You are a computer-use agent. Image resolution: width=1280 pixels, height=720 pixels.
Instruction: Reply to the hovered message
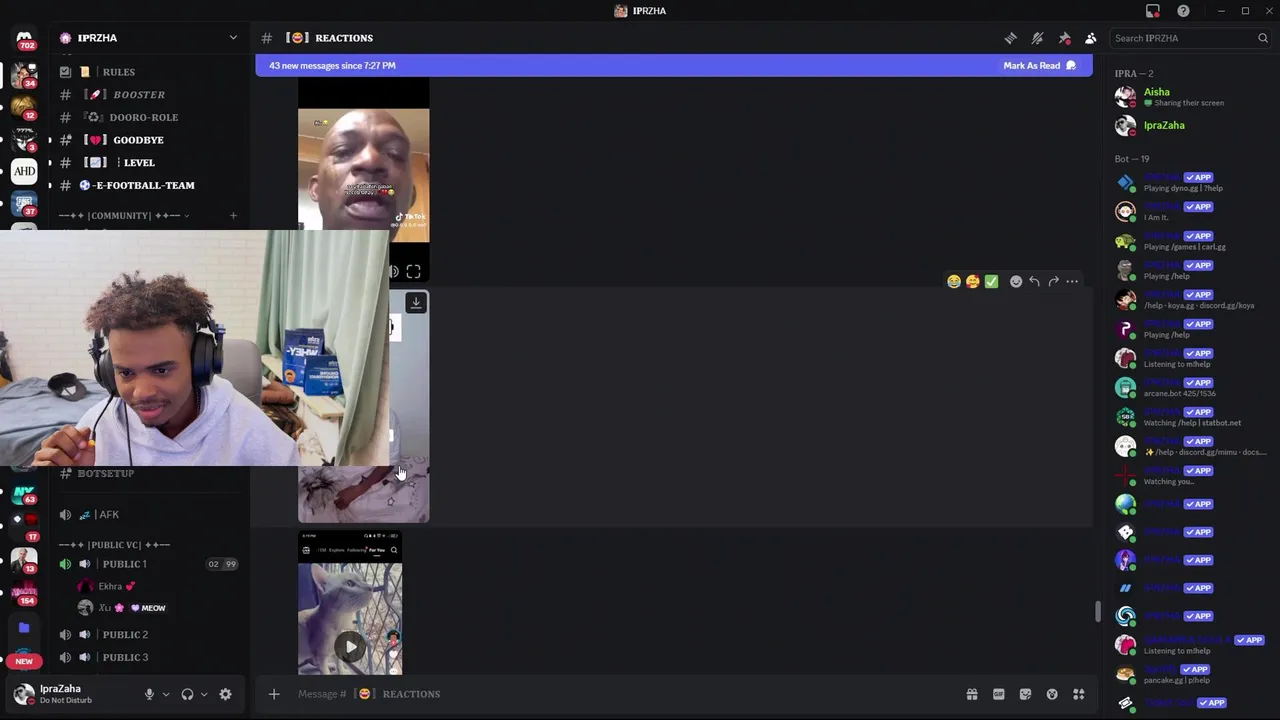click(x=1035, y=282)
